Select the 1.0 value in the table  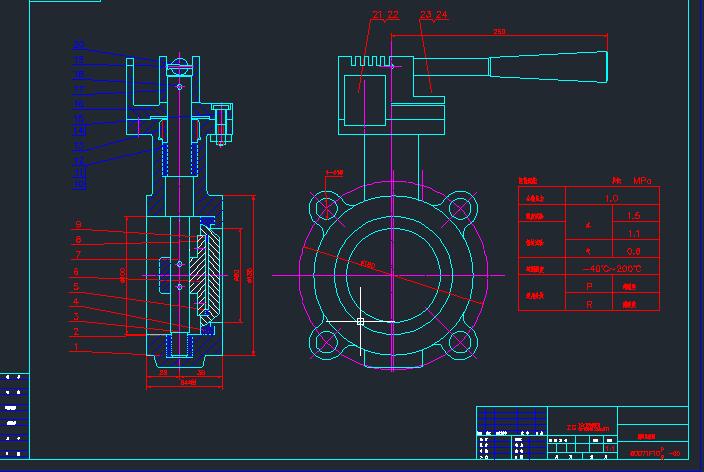click(612, 199)
